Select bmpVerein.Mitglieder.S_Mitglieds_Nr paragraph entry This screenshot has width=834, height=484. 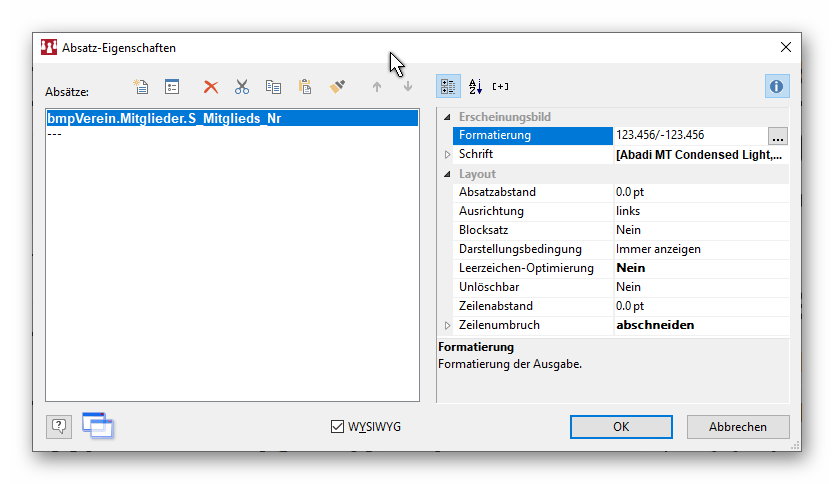coord(165,118)
